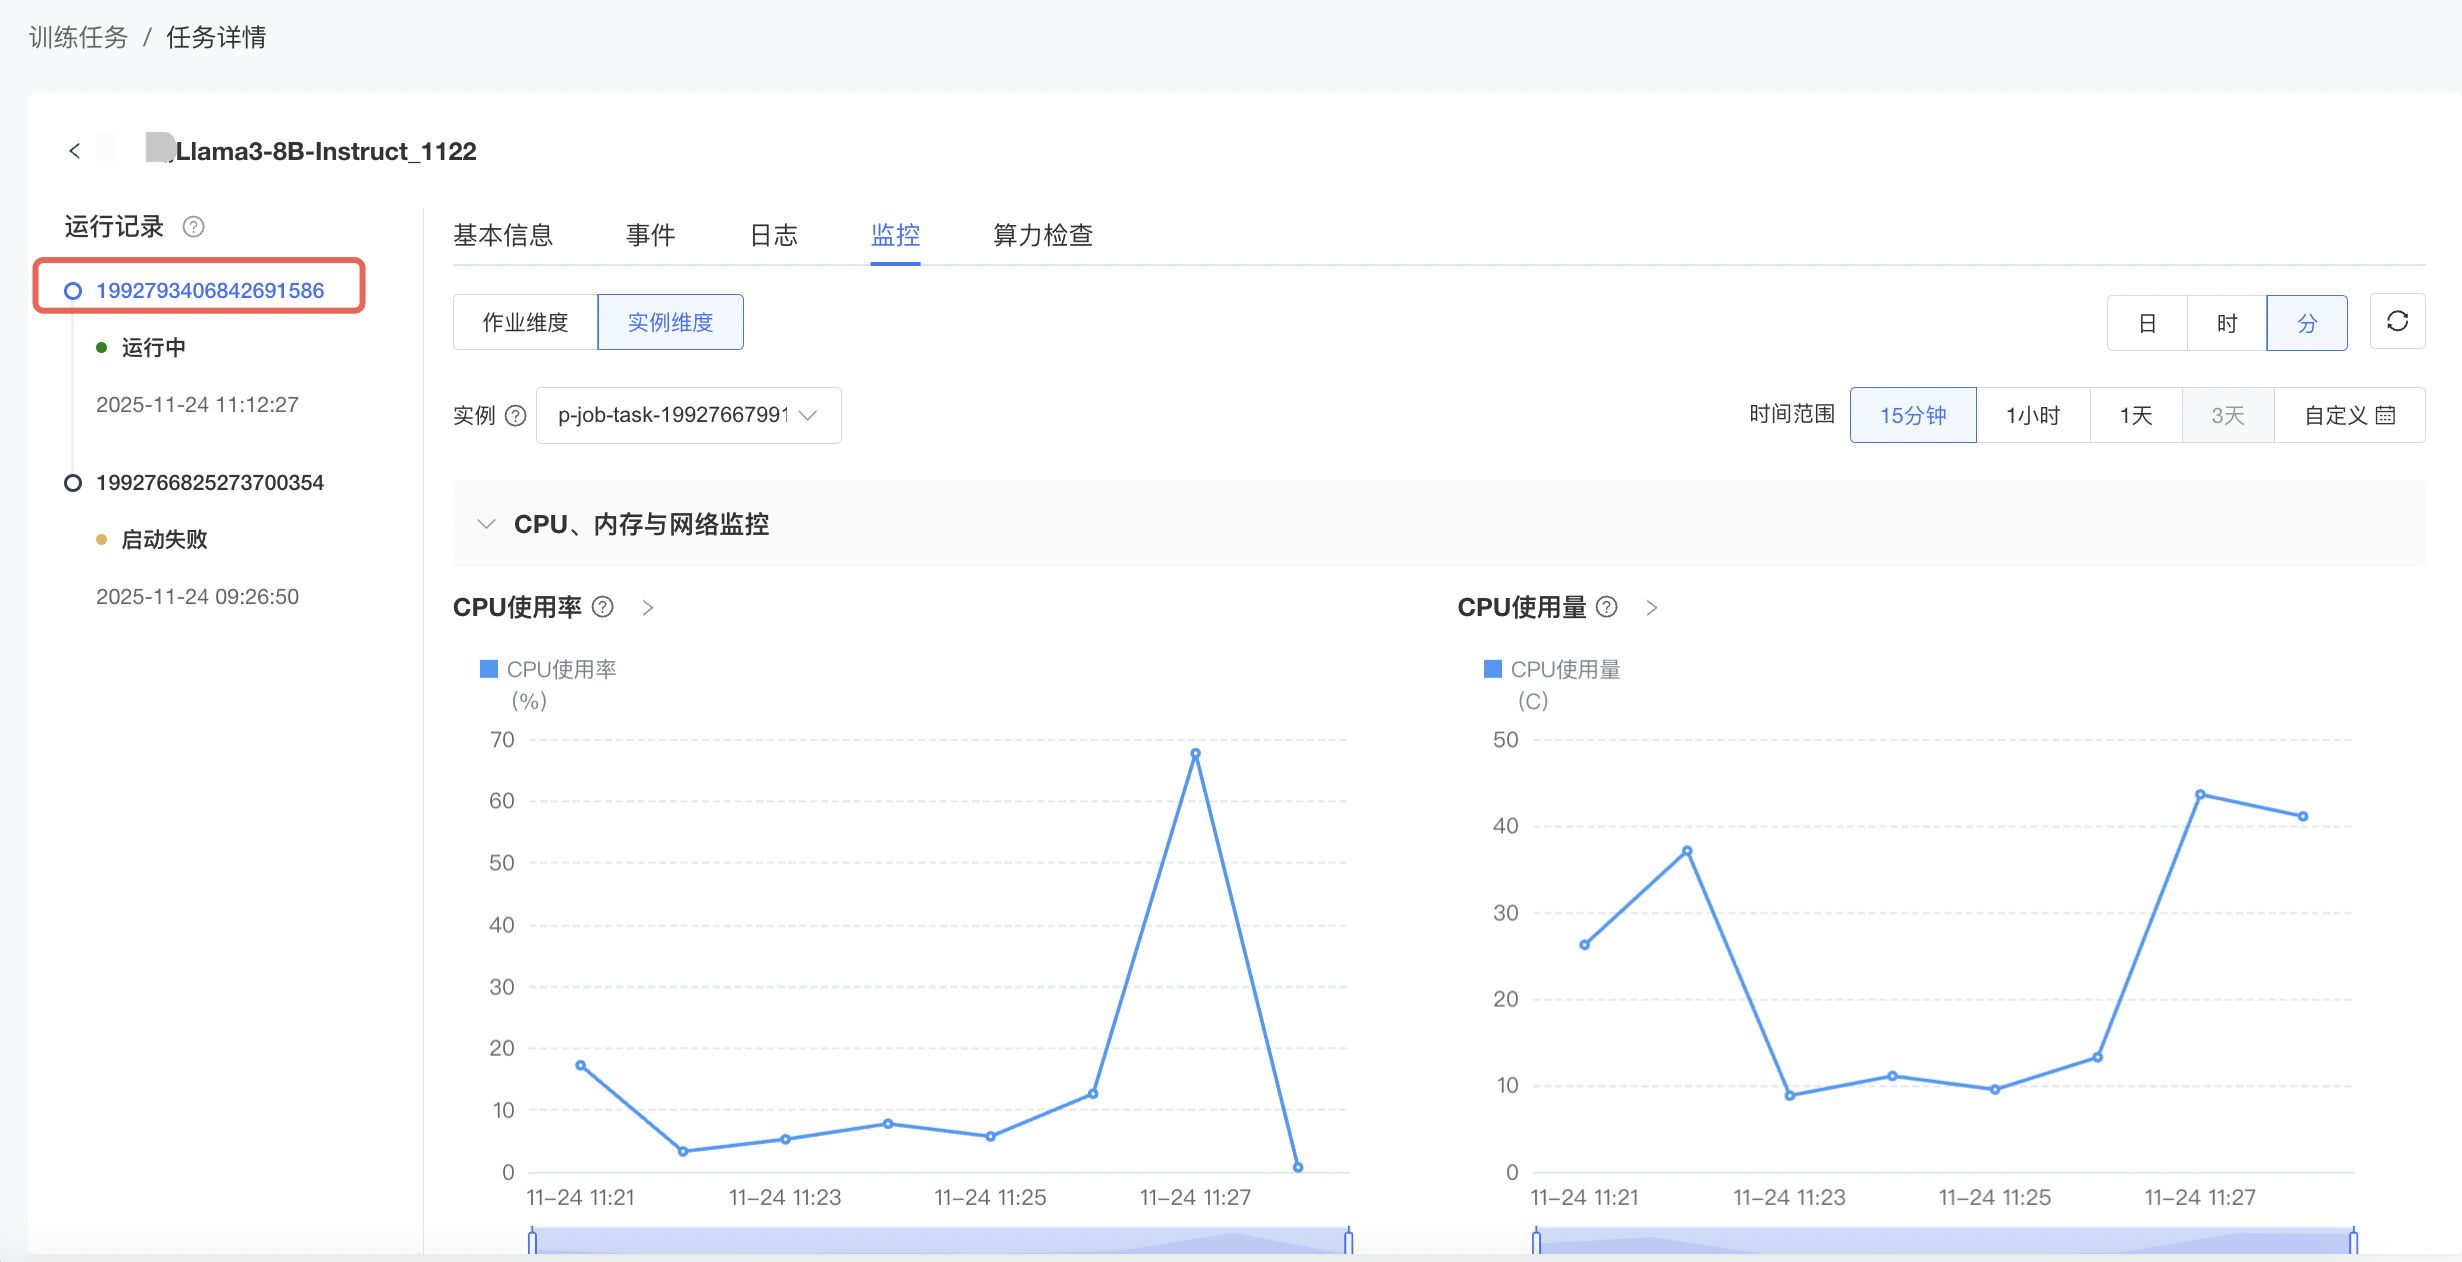Select 时 granularity option
This screenshot has width=2462, height=1262.
pyautogui.click(x=2227, y=323)
